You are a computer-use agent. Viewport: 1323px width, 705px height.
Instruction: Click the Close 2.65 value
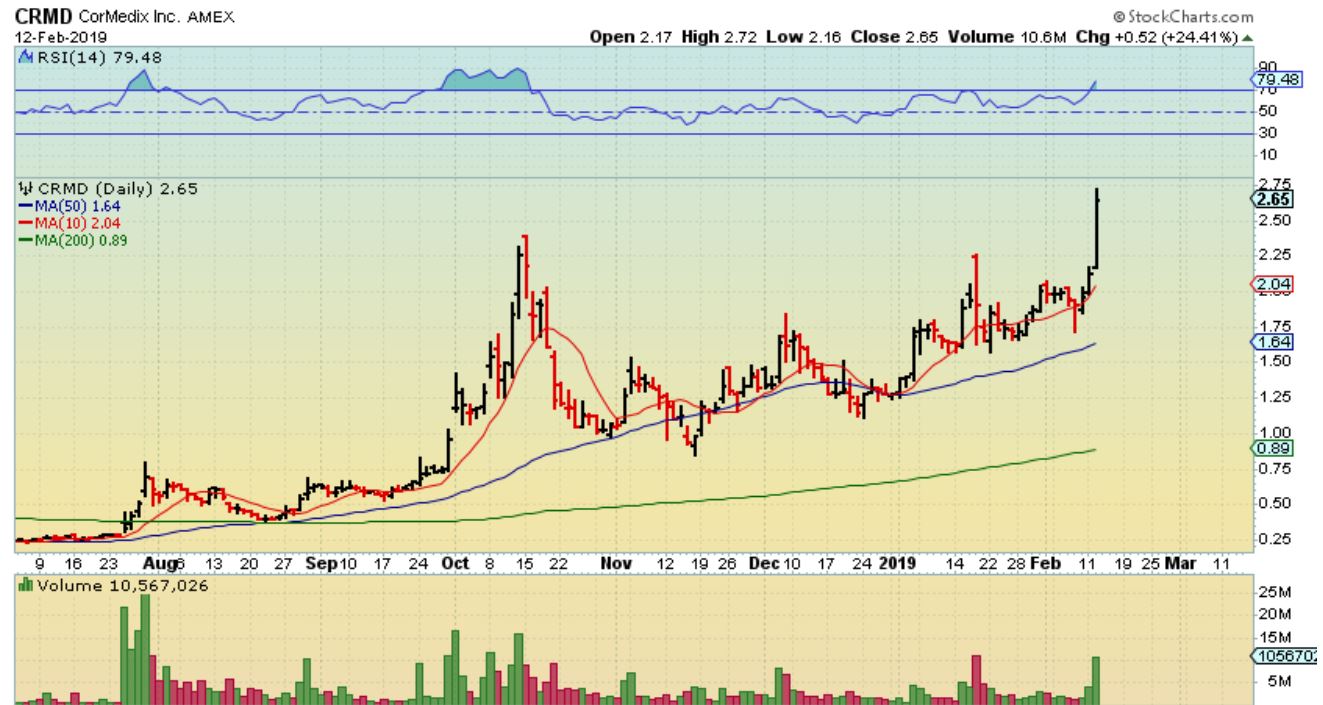(x=896, y=37)
